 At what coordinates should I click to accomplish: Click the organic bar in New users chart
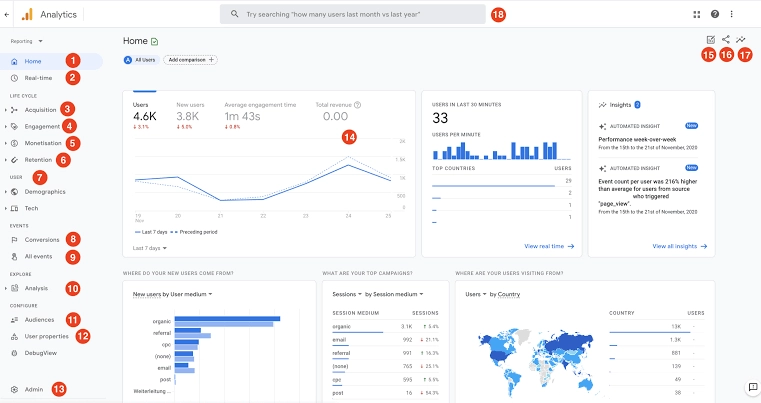click(227, 321)
